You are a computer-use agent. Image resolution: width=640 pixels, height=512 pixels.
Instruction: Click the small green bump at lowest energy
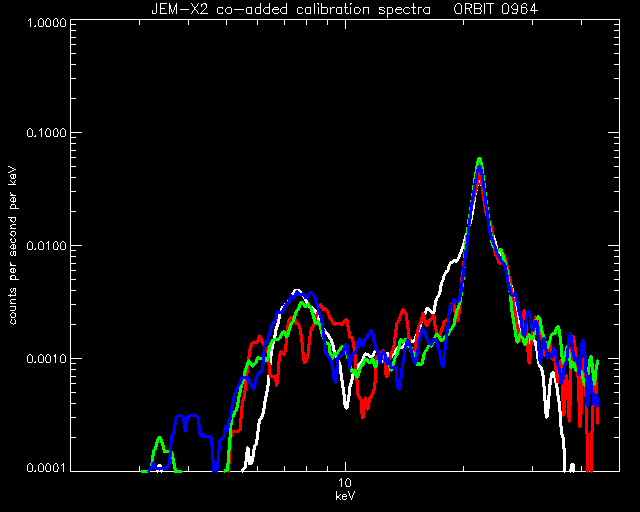click(160, 440)
